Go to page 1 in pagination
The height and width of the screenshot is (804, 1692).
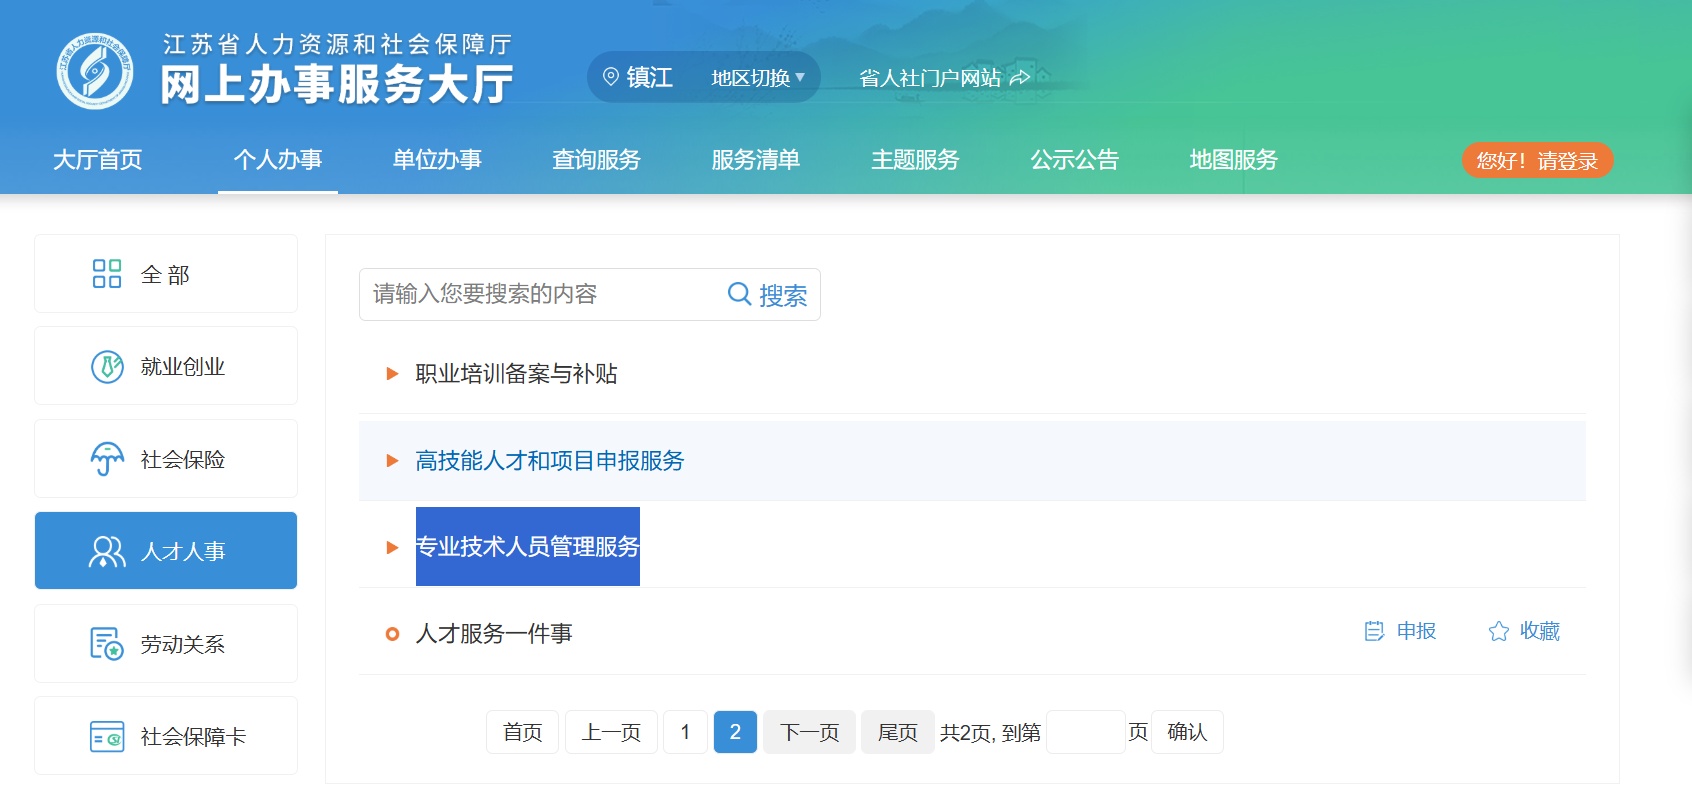point(685,732)
